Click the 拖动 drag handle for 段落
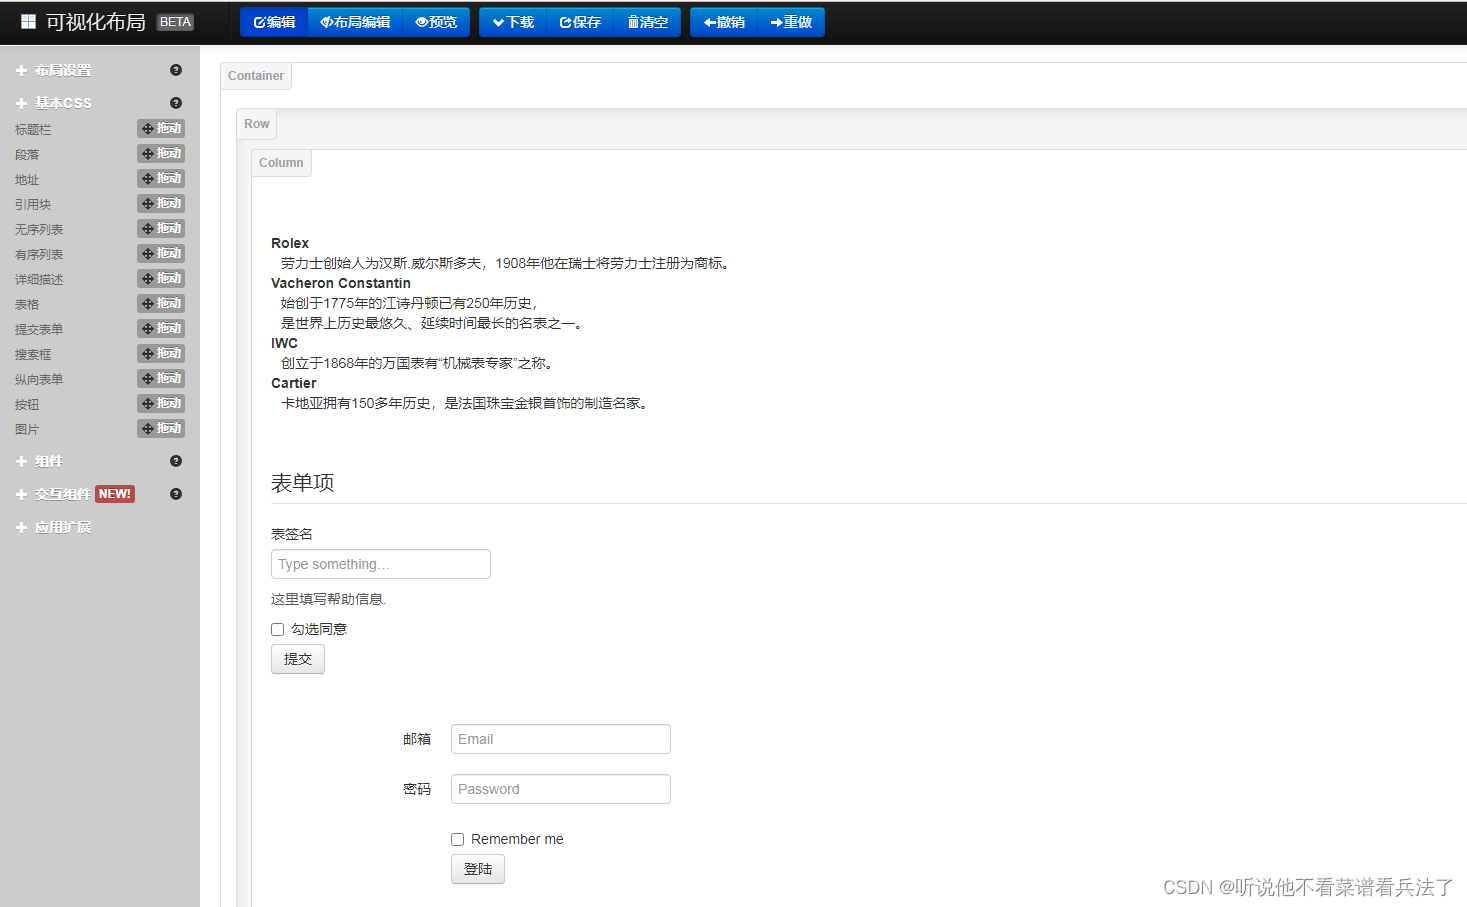1467x907 pixels. [x=161, y=153]
